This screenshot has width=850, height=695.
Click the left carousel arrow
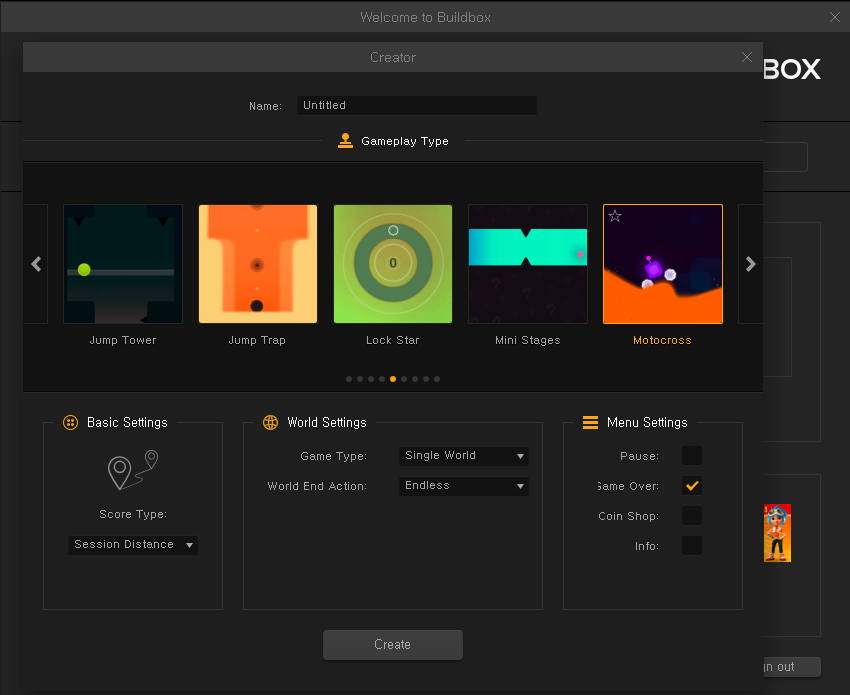tap(36, 264)
